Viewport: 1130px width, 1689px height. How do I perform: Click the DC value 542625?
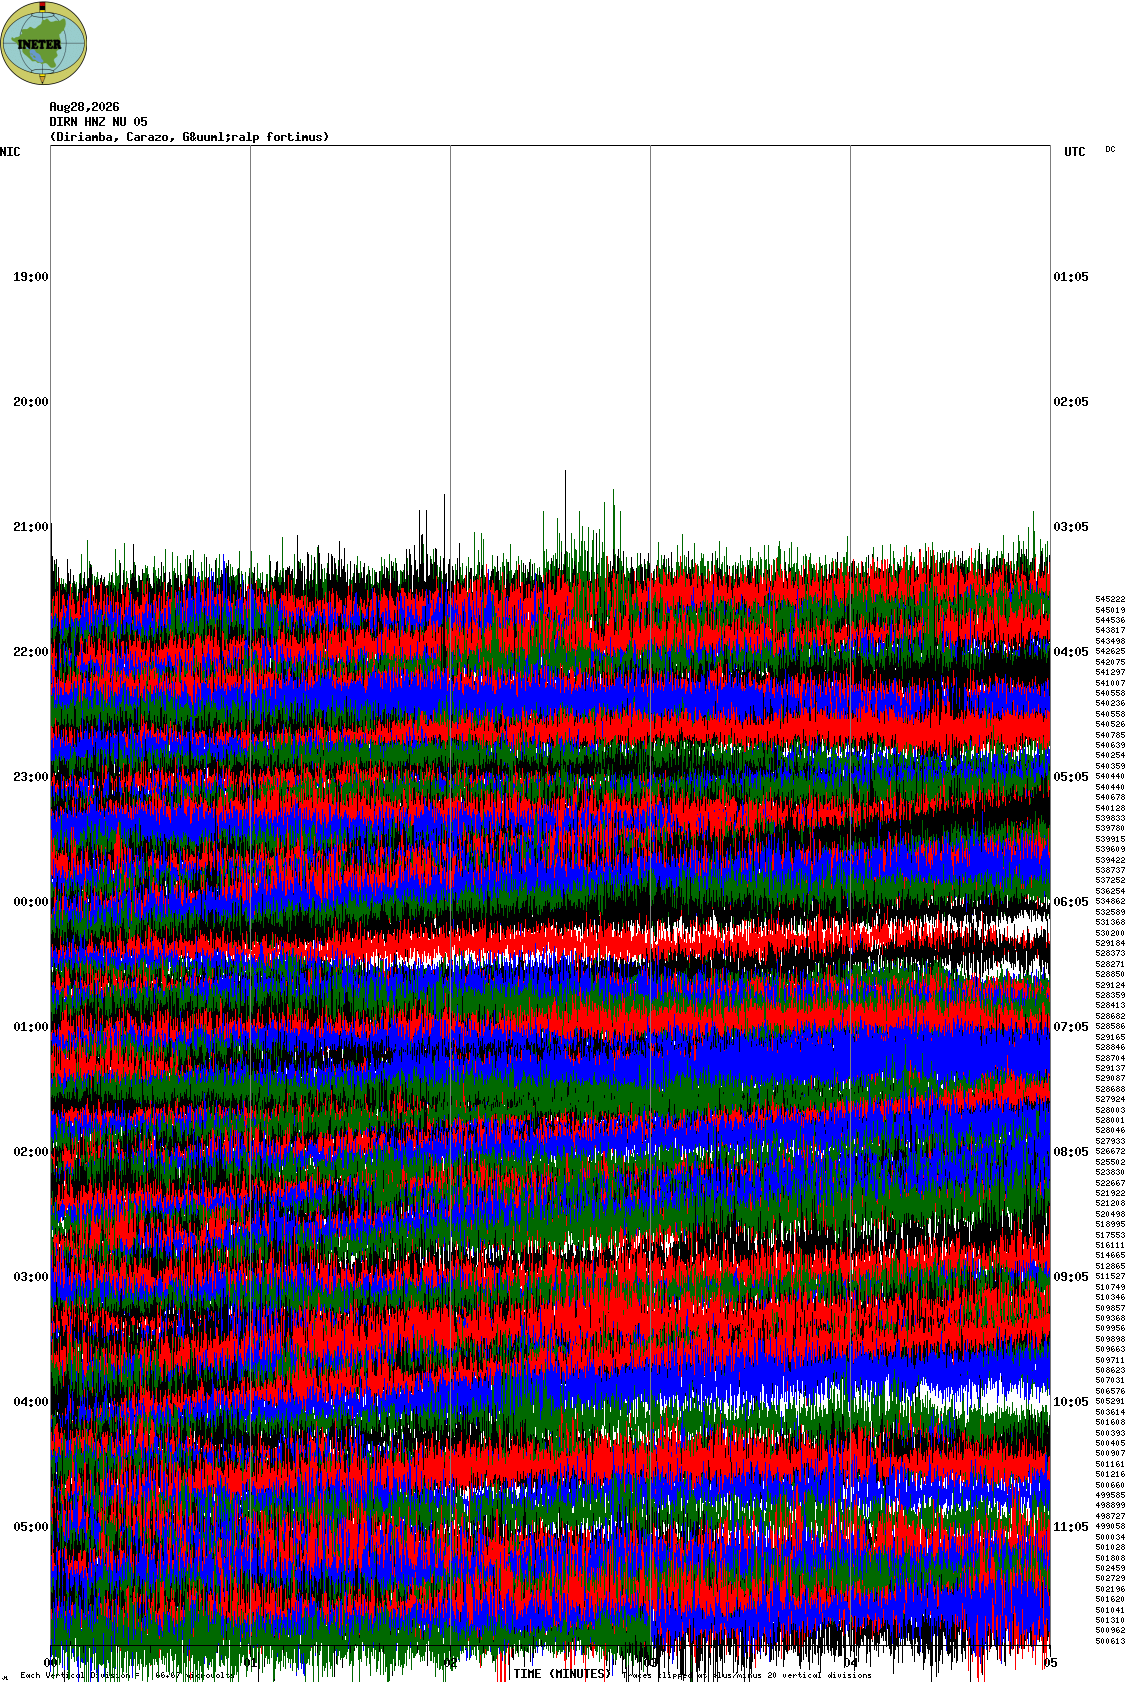[1110, 652]
